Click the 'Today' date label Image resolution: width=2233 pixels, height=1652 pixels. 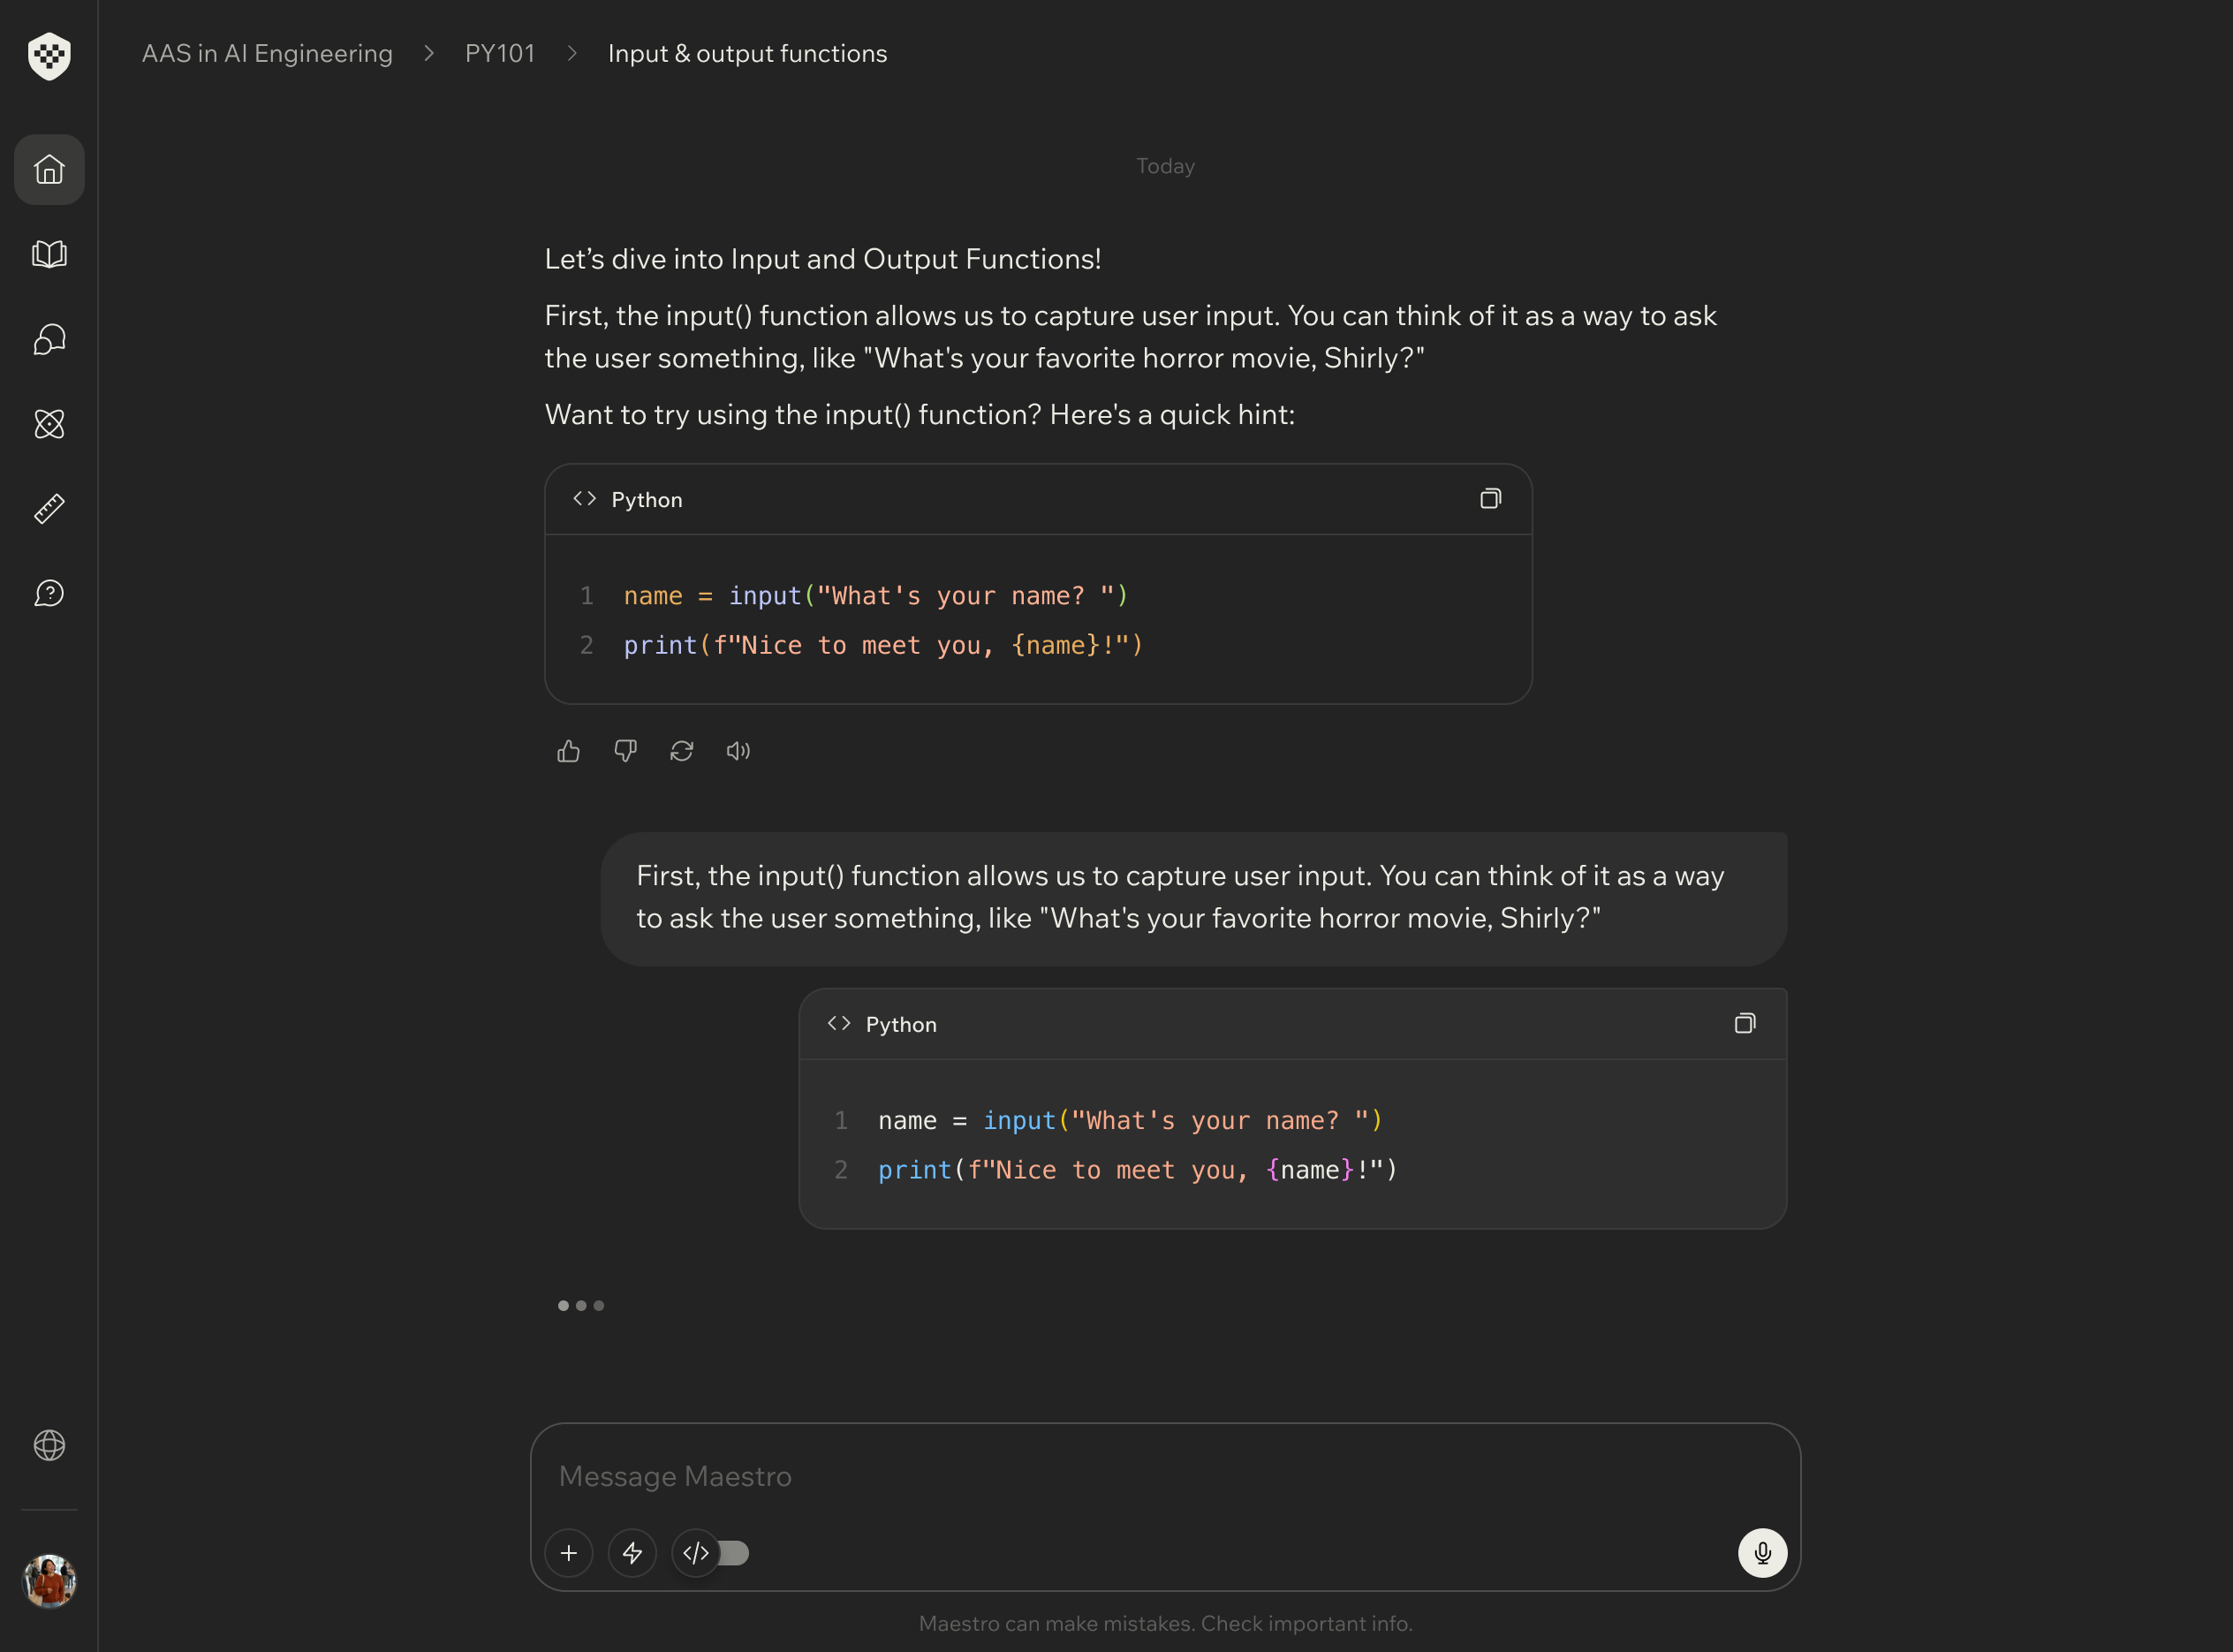1165,166
